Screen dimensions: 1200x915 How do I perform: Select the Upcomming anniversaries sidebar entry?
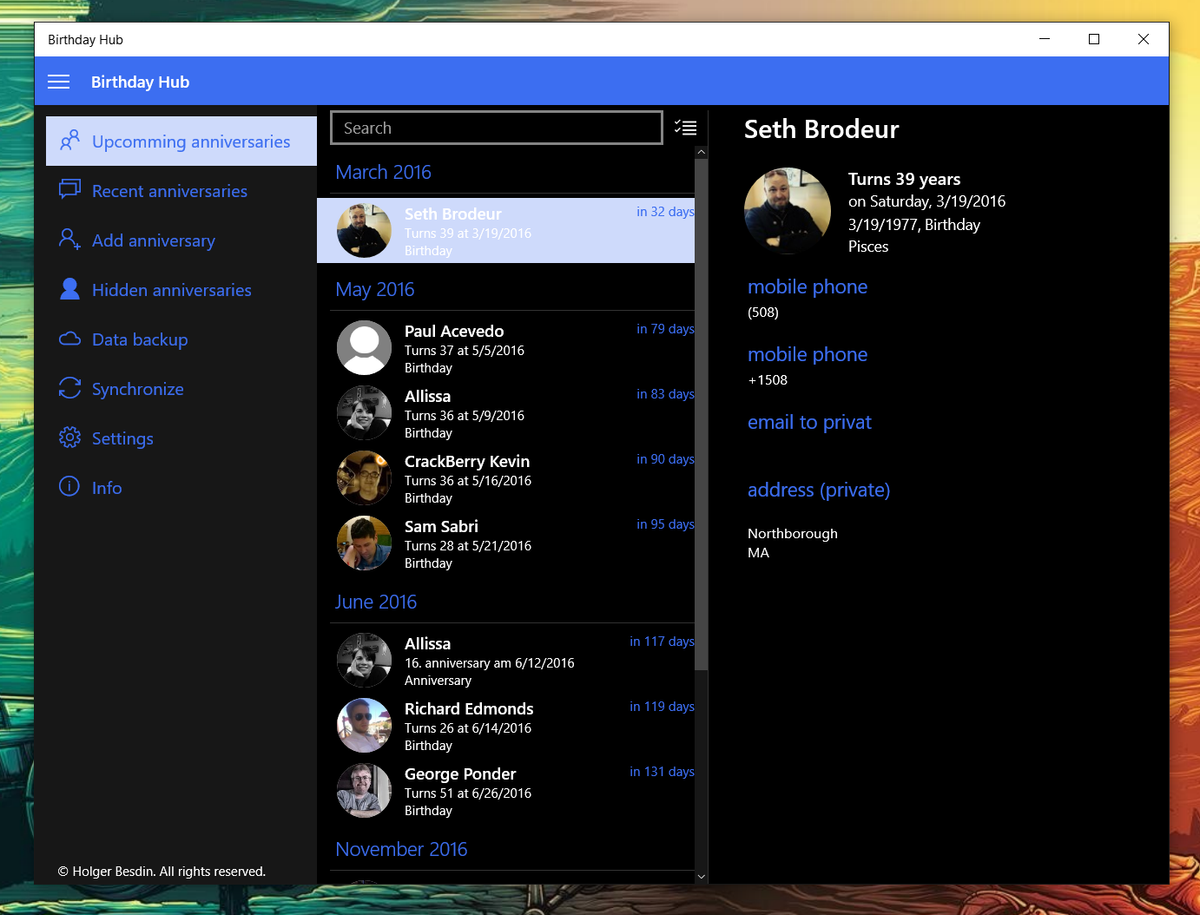(180, 141)
